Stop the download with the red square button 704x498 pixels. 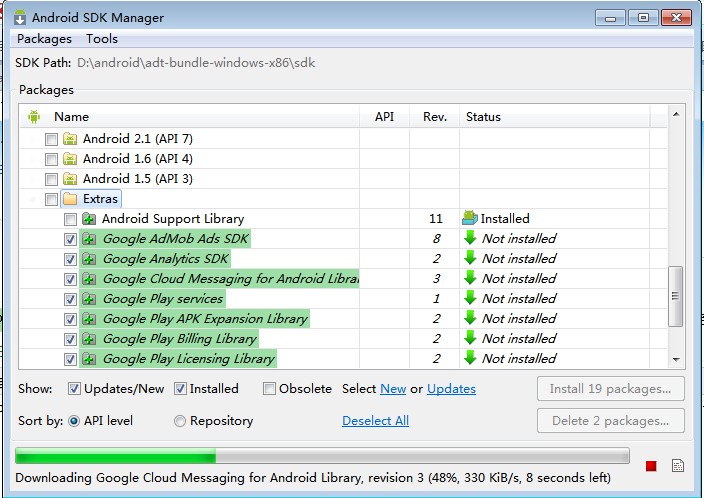point(651,466)
